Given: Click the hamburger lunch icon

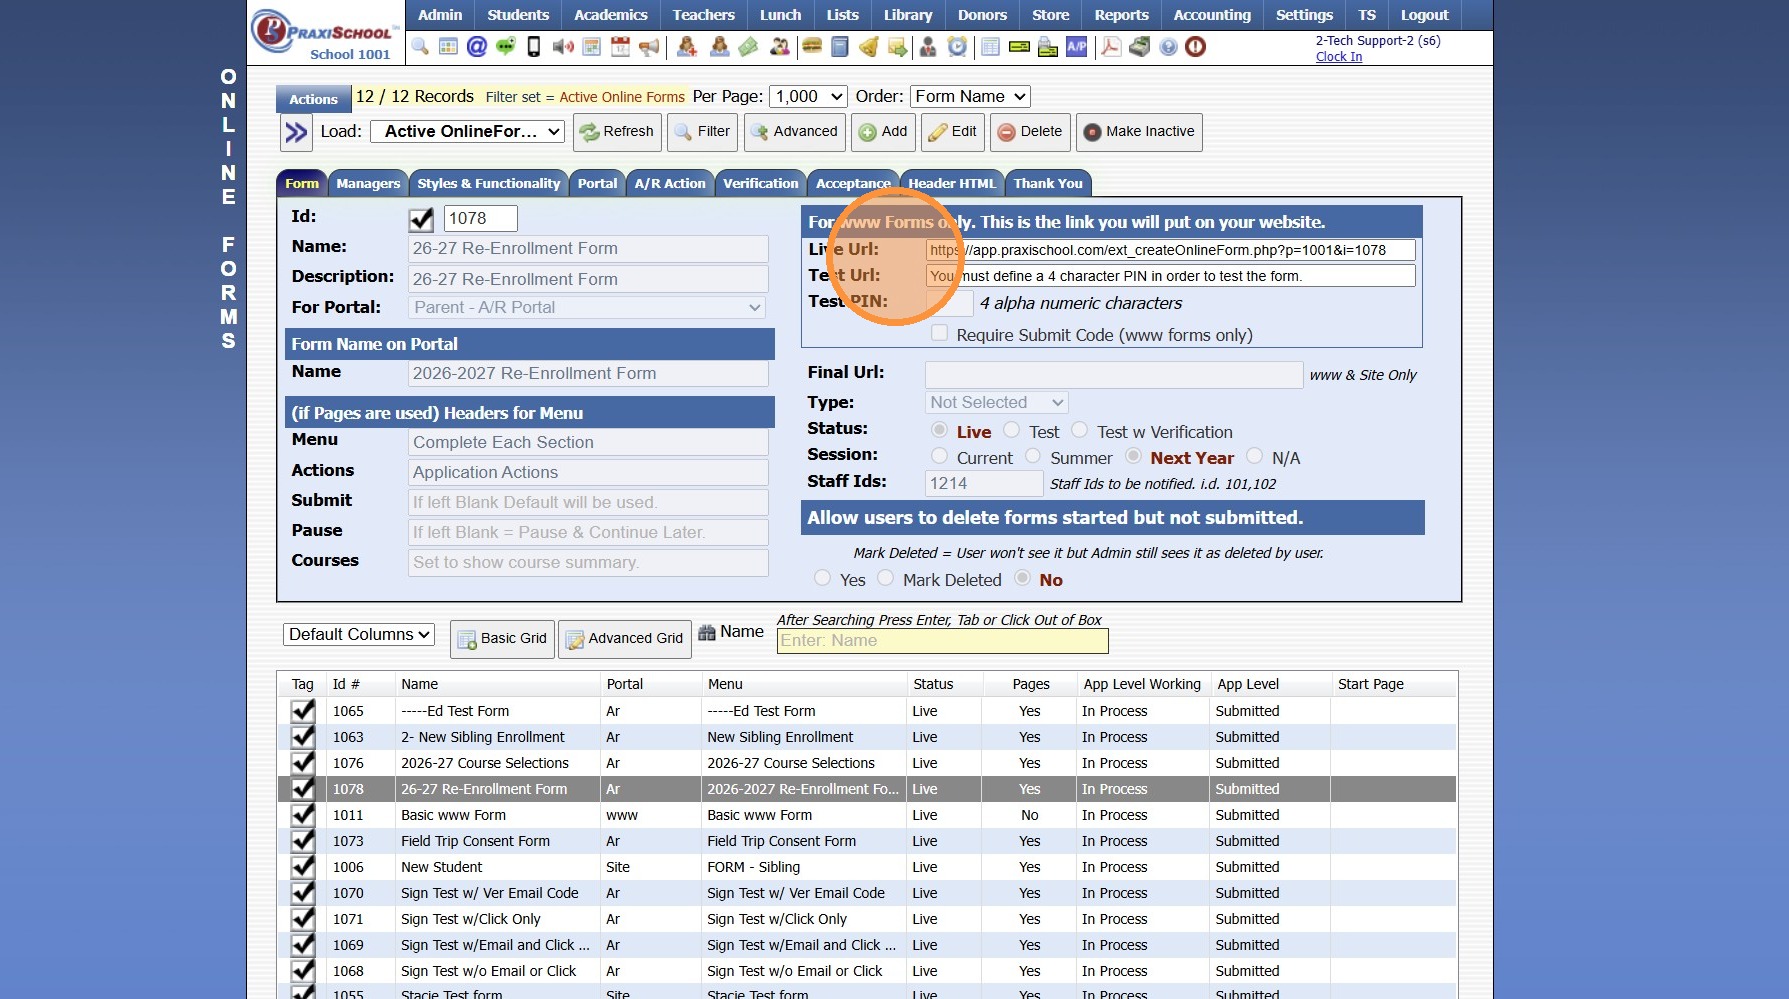Looking at the screenshot, I should (812, 47).
